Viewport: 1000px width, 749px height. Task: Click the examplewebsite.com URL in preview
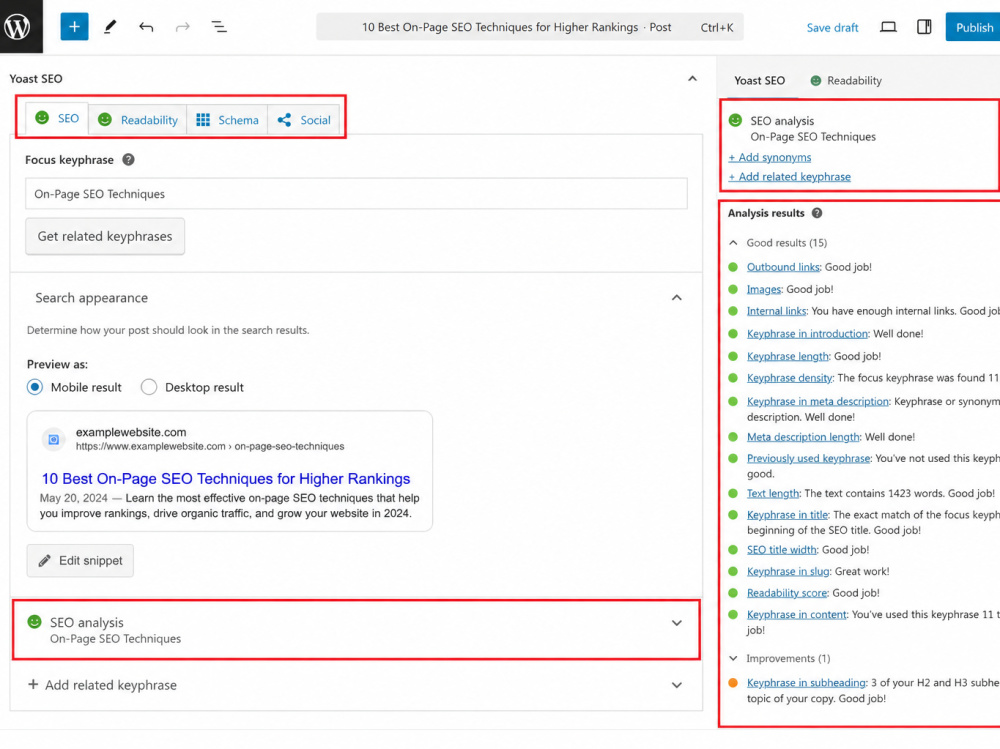point(210,447)
